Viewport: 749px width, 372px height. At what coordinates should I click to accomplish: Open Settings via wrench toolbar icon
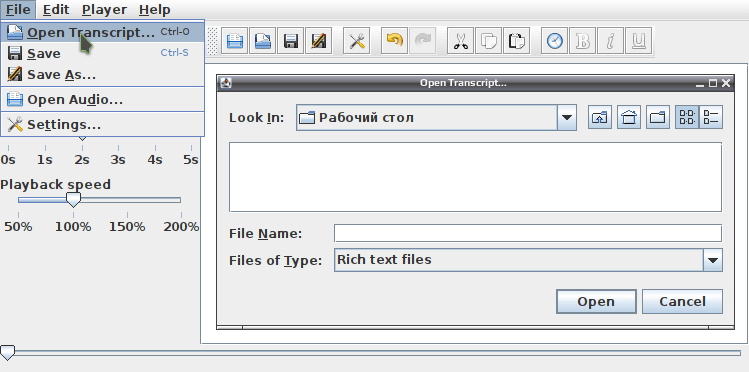[x=356, y=41]
